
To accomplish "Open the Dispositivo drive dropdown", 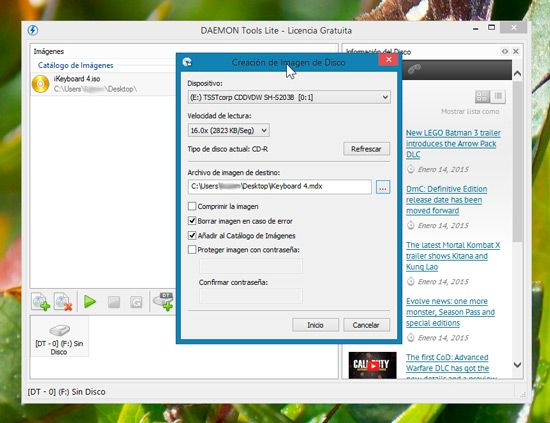I will point(289,97).
